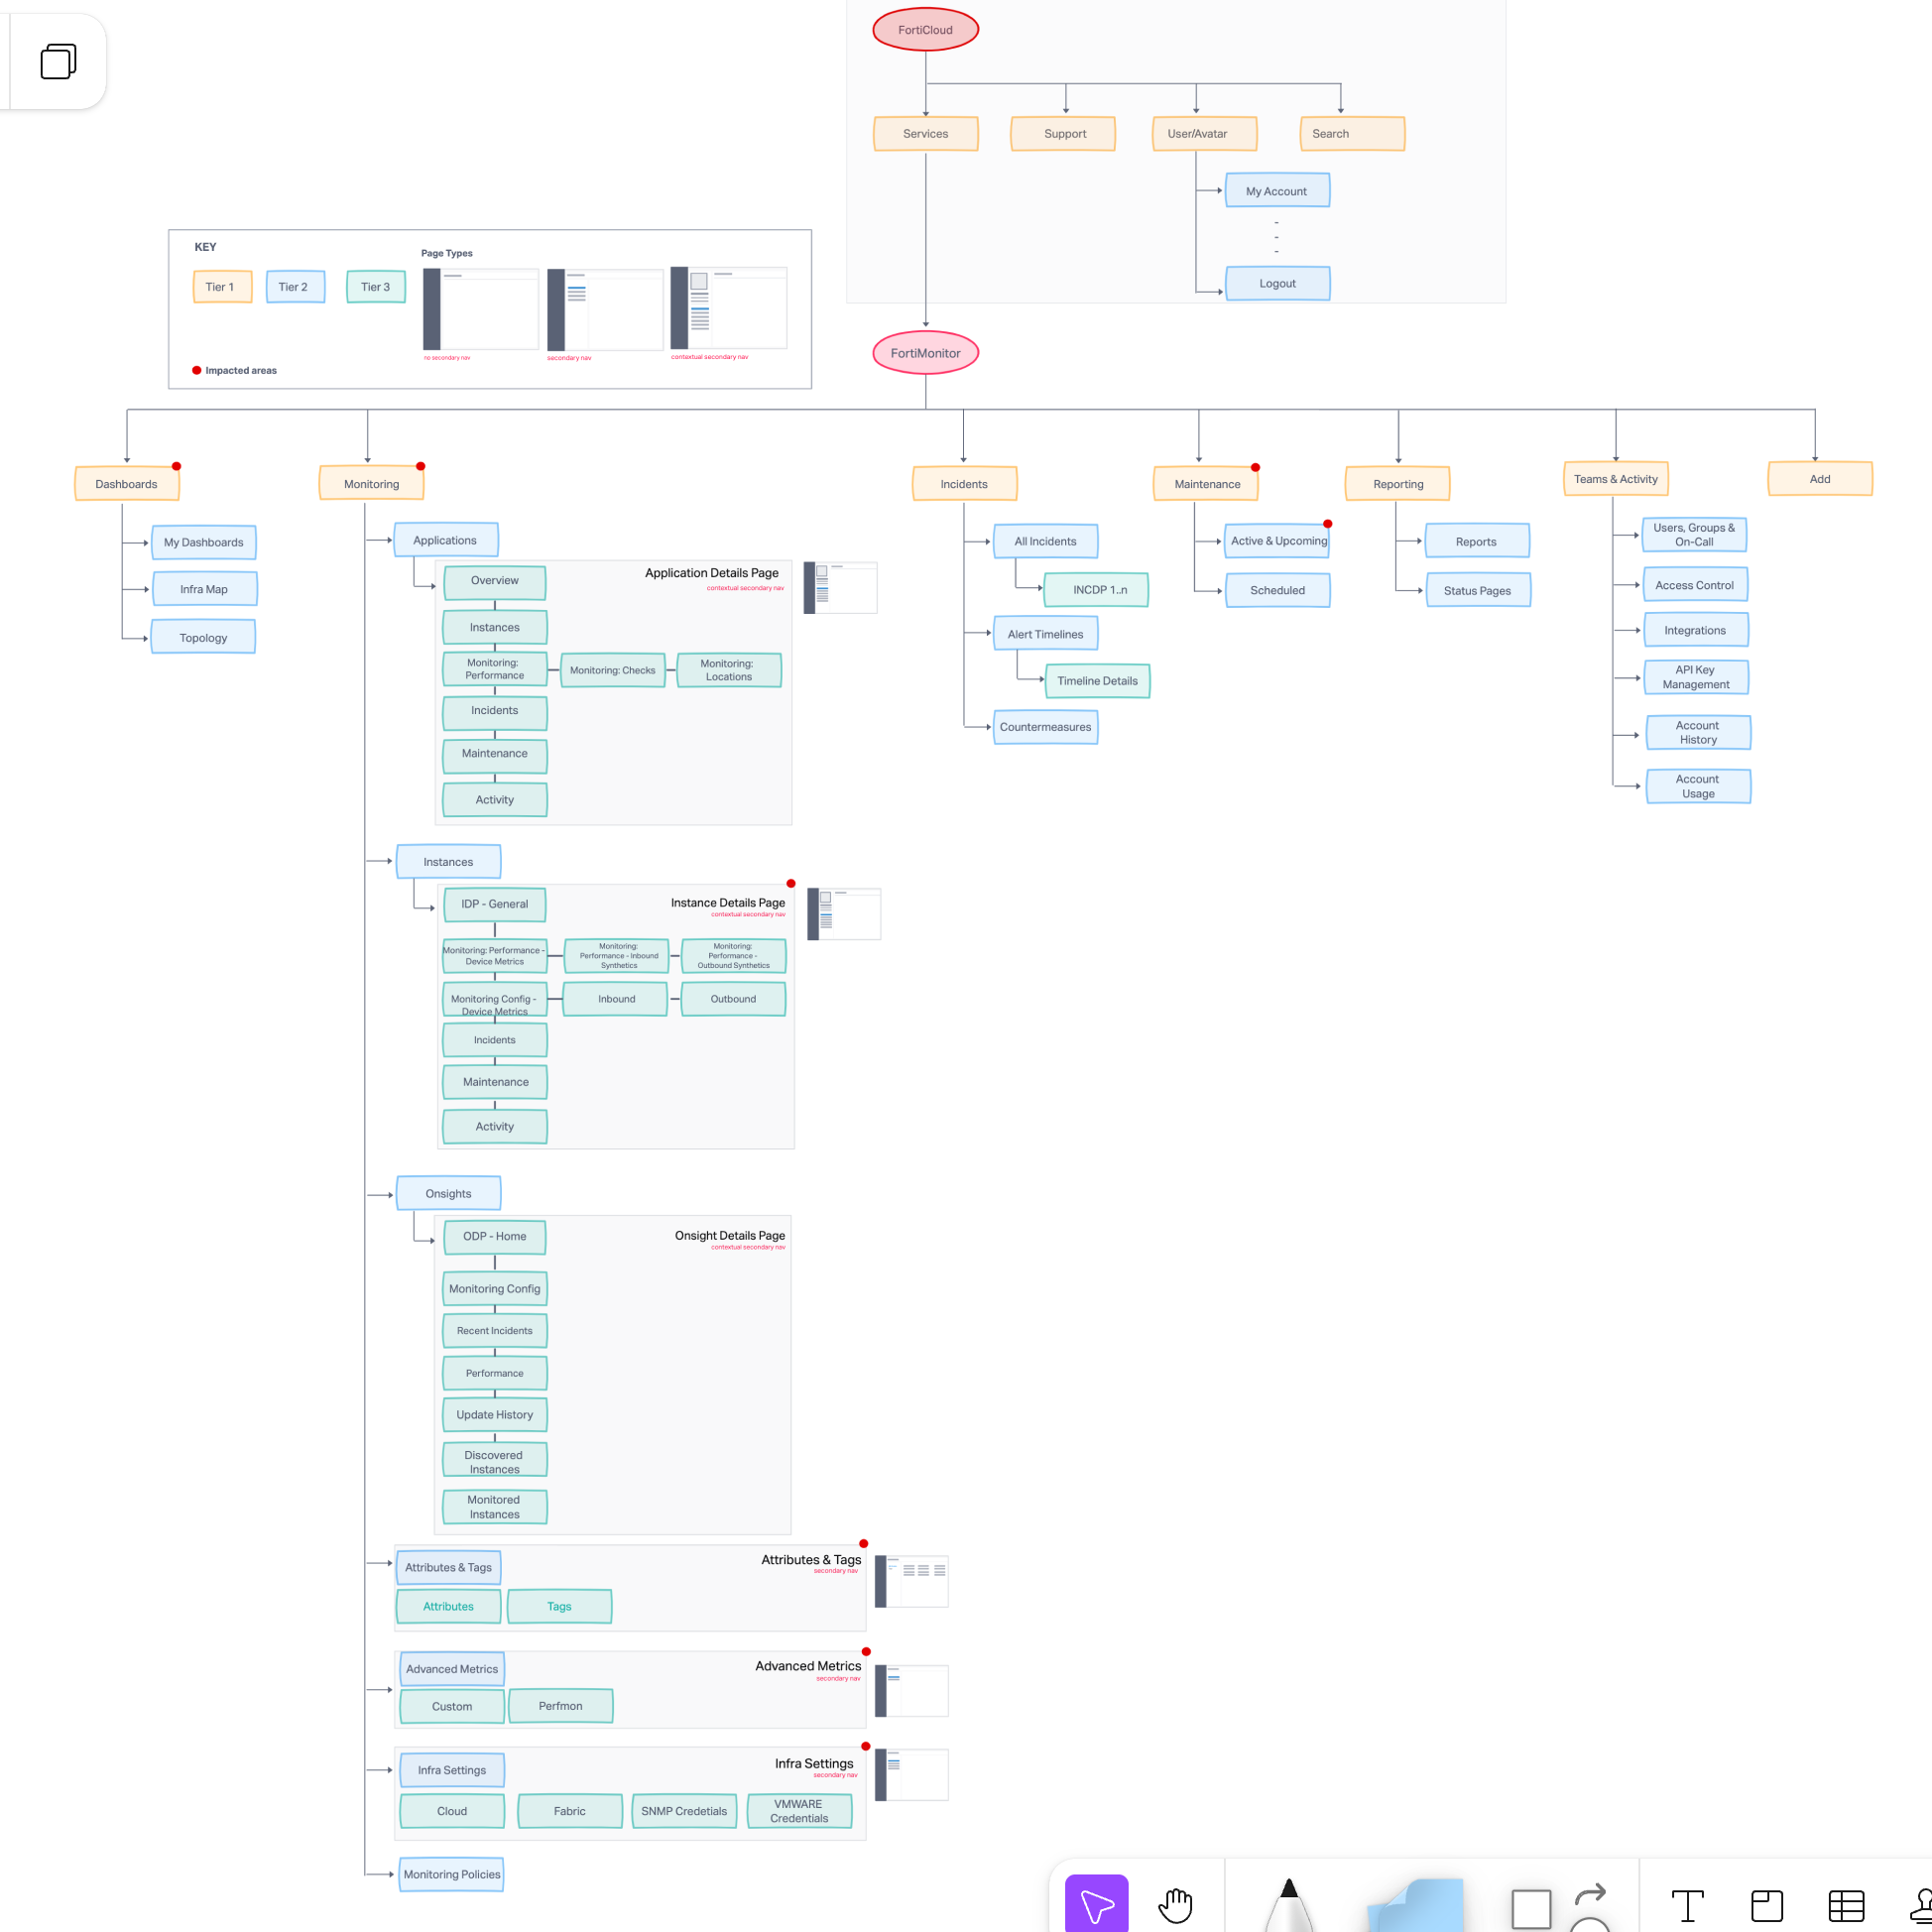Click the Application Details Page thumbnail
This screenshot has width=1932, height=1932.
point(840,587)
